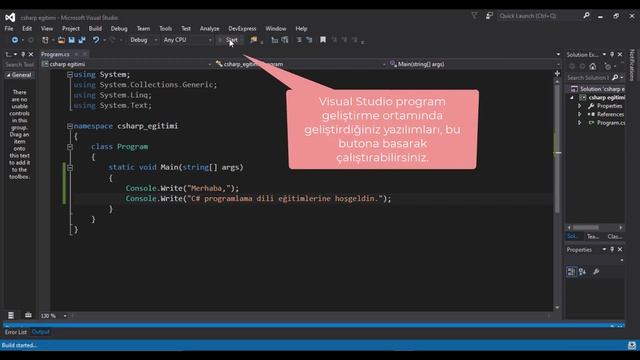Click the Quick Launch search field

pyautogui.click(x=539, y=16)
